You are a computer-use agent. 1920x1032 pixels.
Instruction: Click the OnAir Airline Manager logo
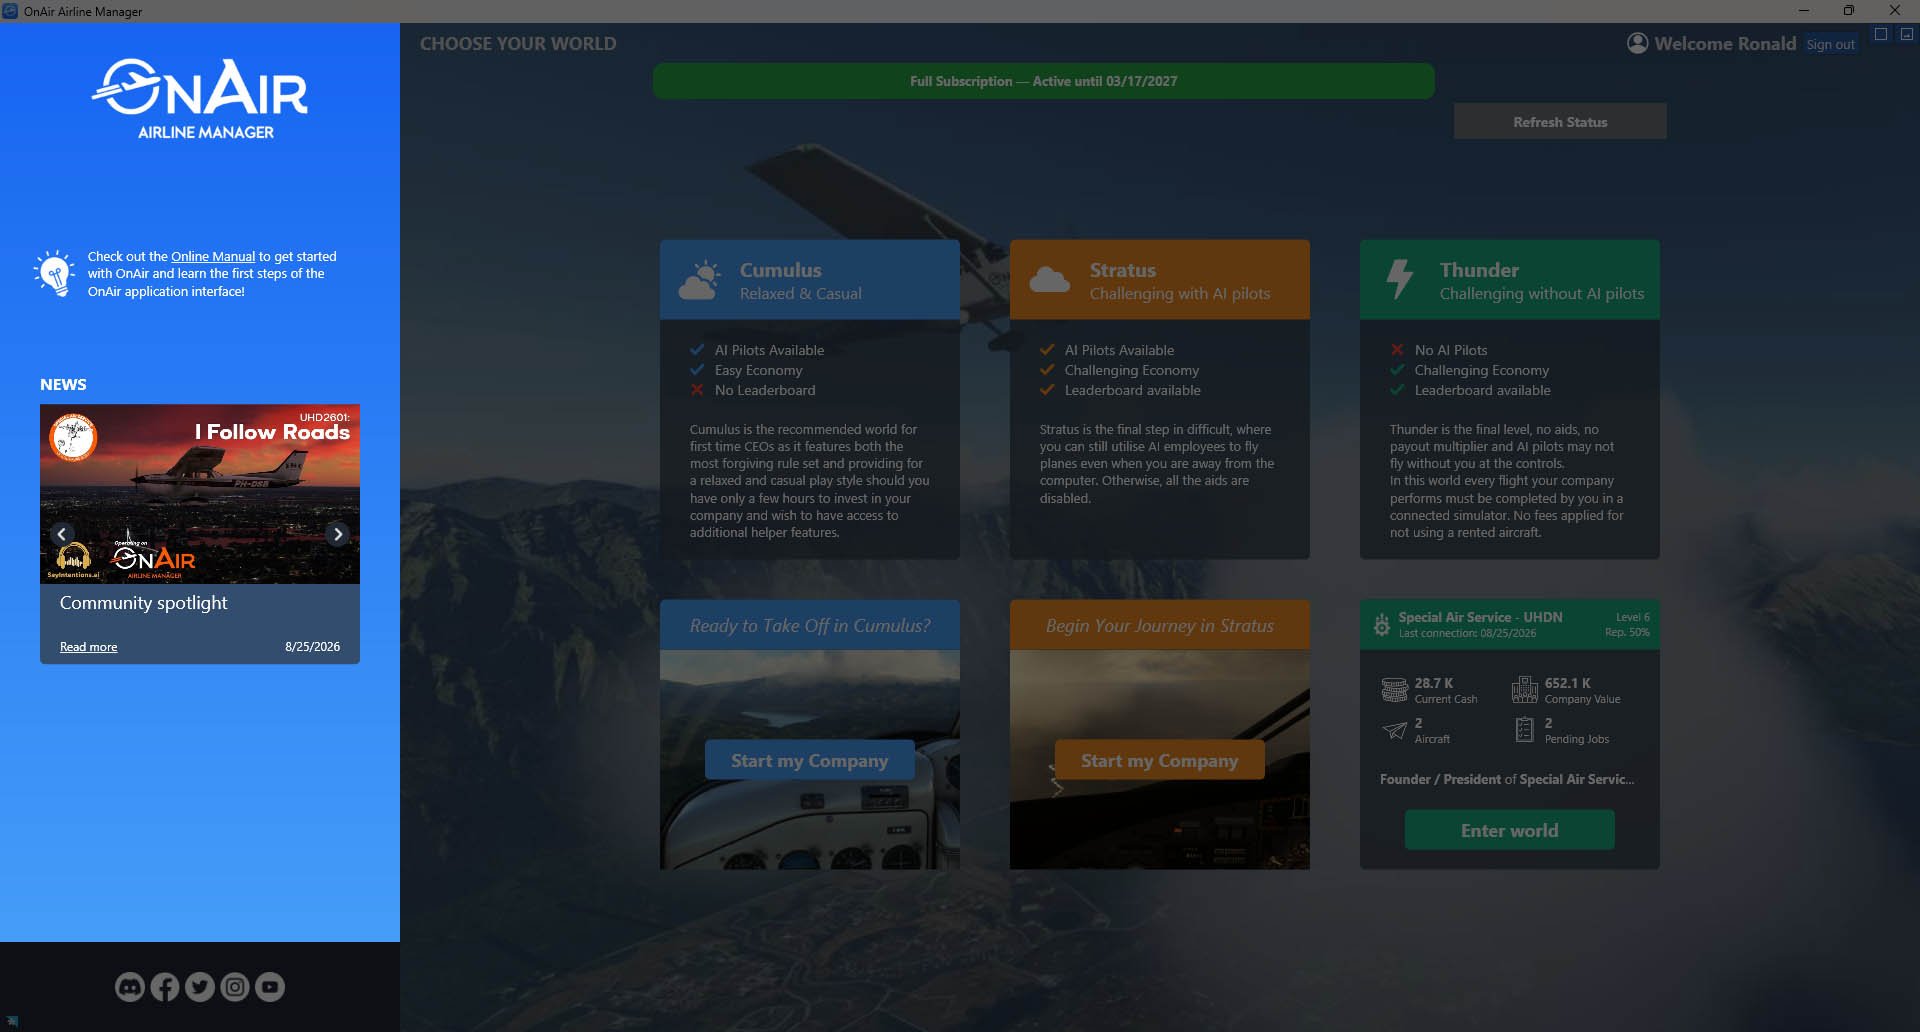point(200,99)
